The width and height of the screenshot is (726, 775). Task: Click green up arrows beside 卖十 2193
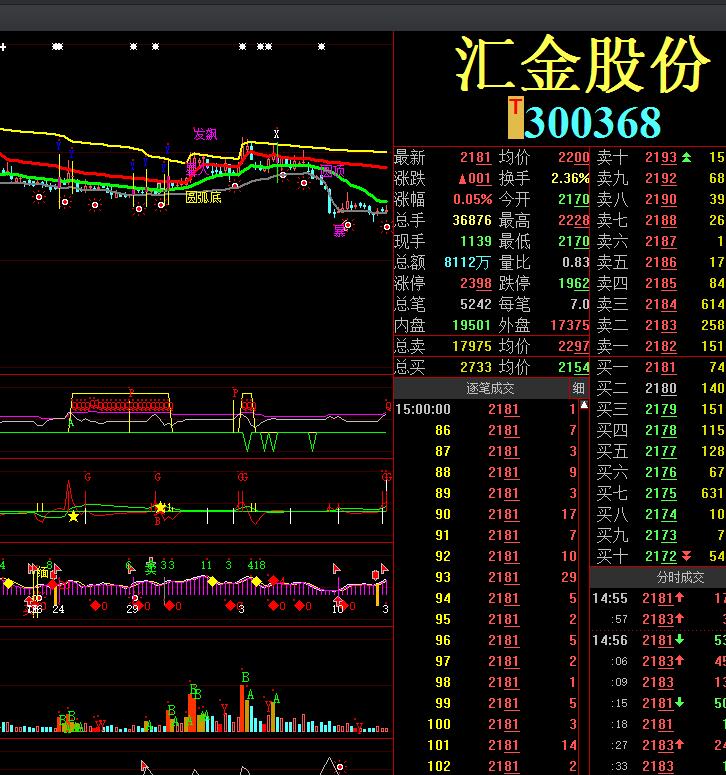coord(686,158)
